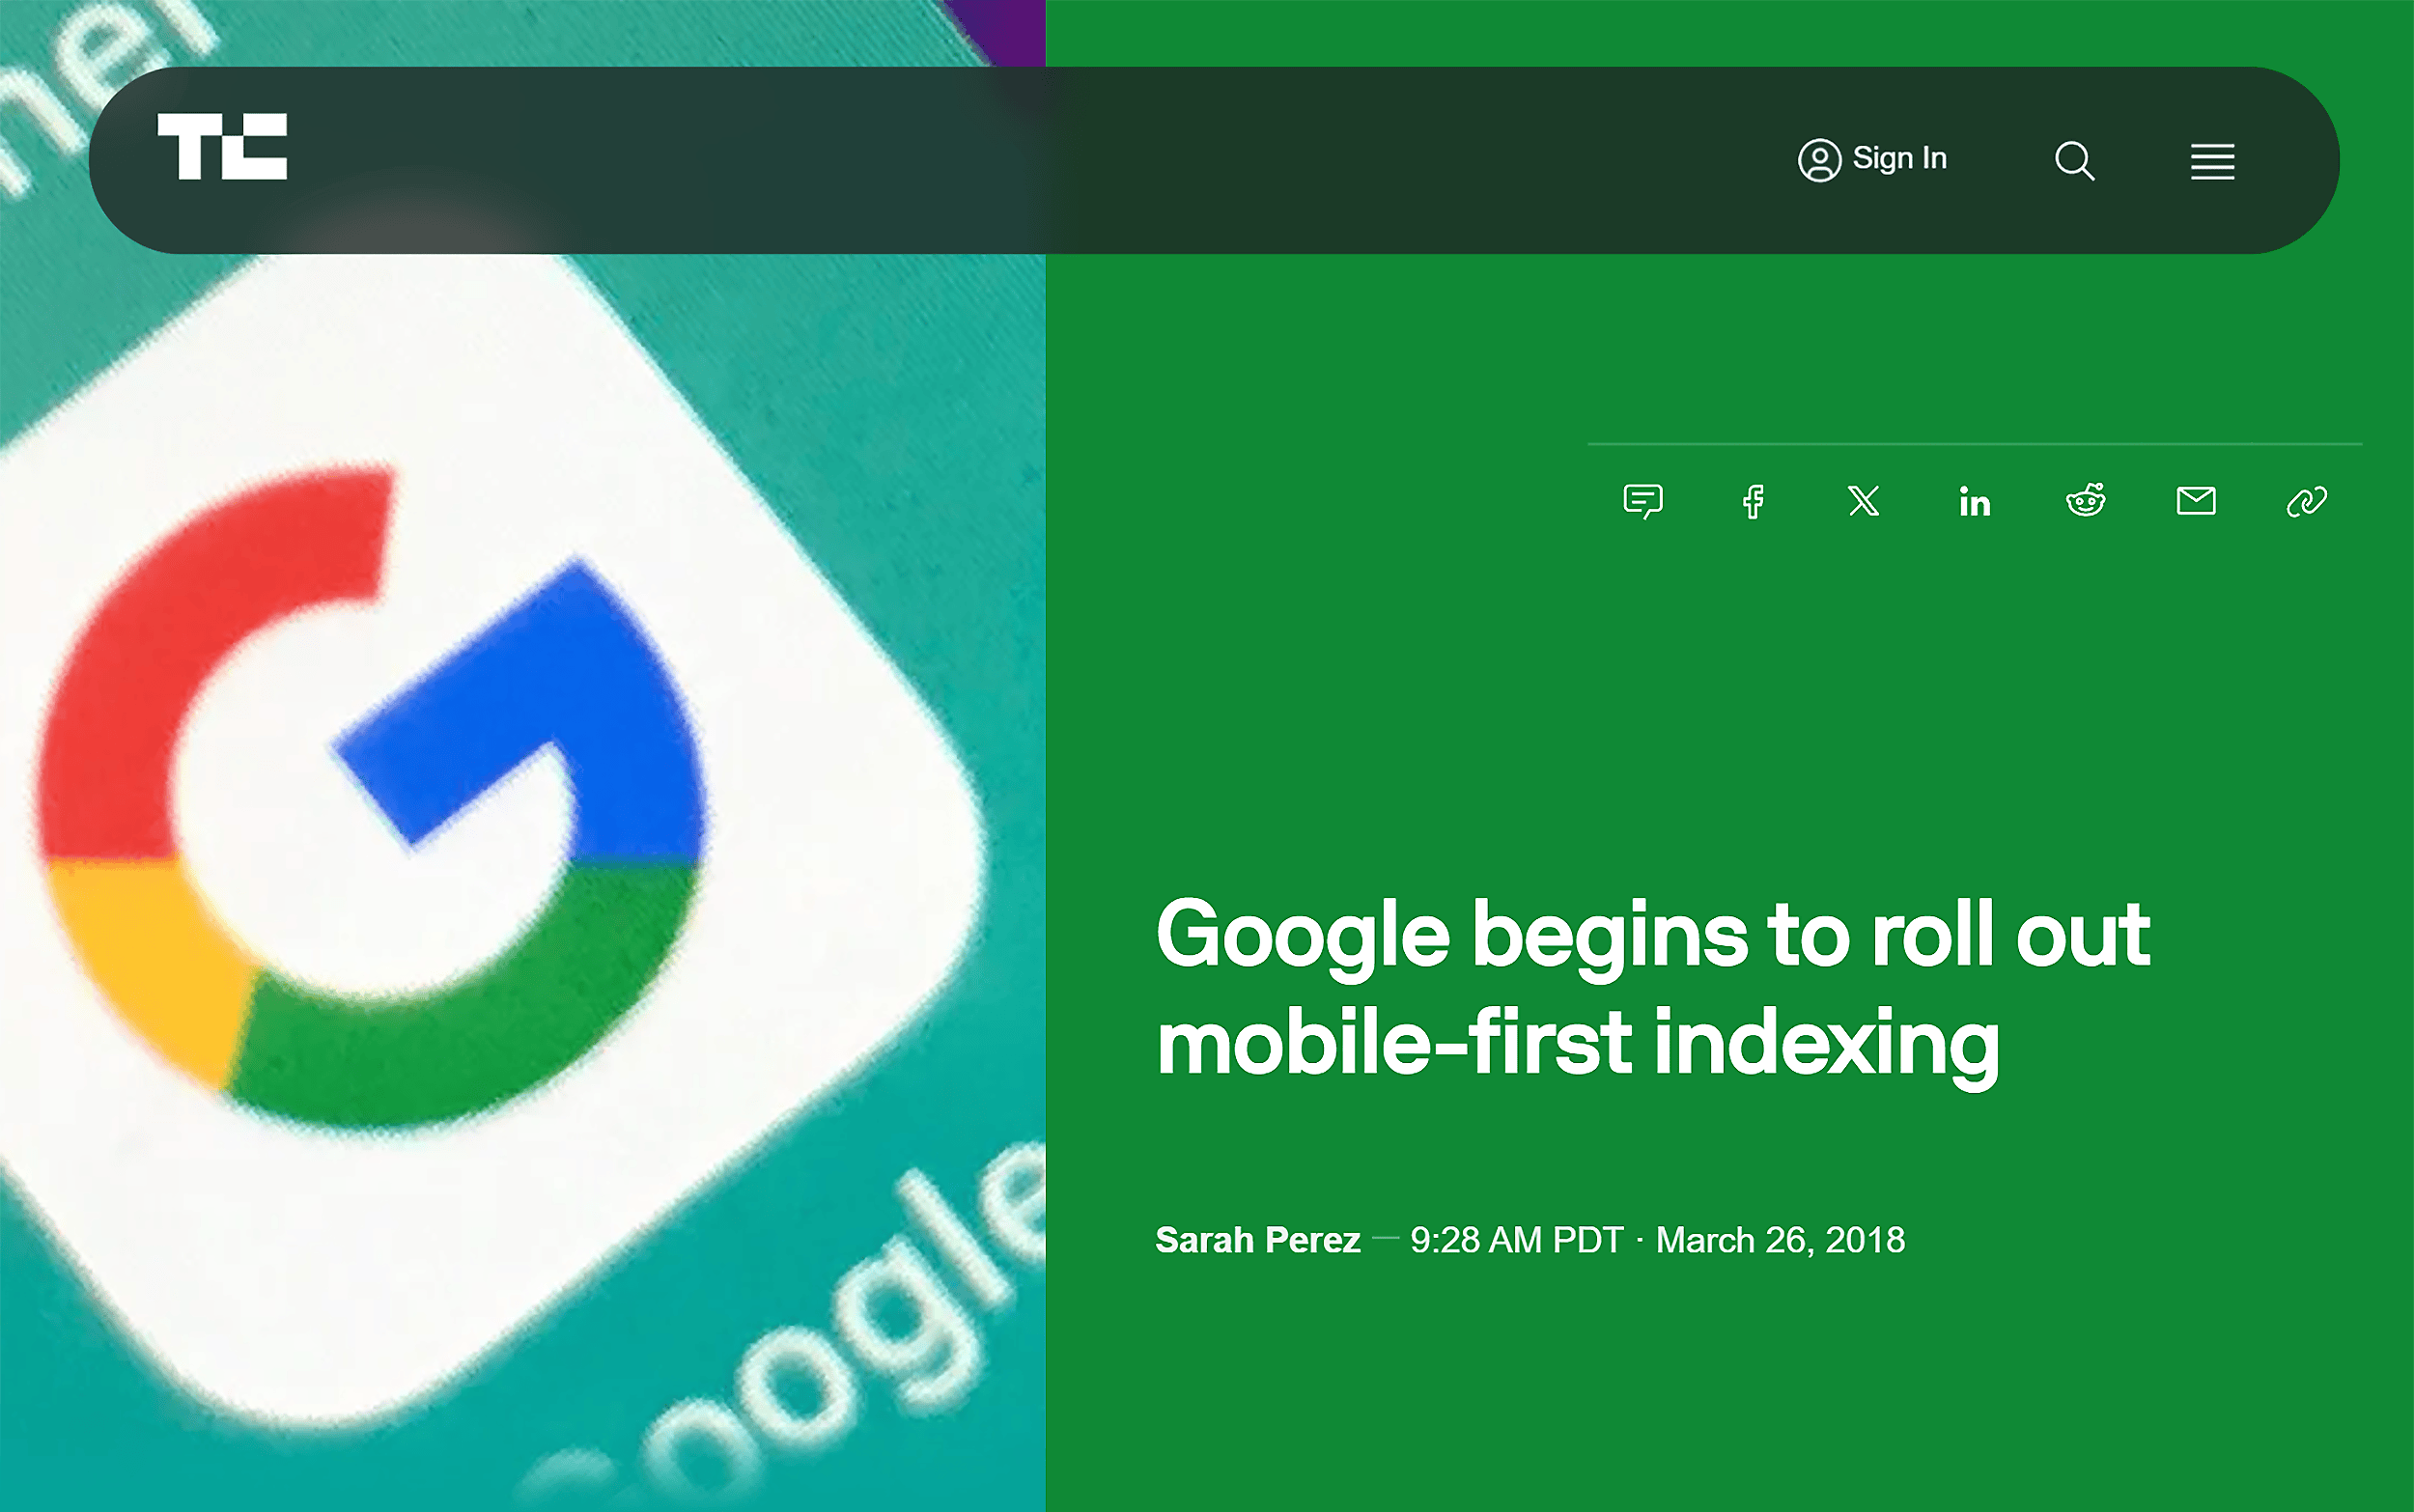2414x1512 pixels.
Task: Share article via email icon
Action: 2196,501
